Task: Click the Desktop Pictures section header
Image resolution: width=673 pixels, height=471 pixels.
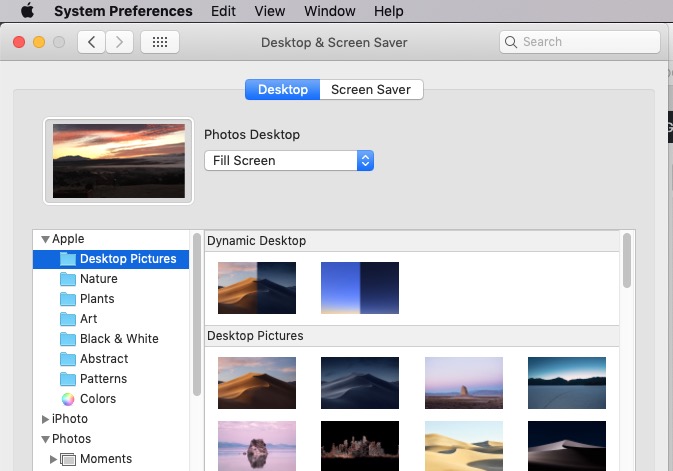Action: coord(412,336)
